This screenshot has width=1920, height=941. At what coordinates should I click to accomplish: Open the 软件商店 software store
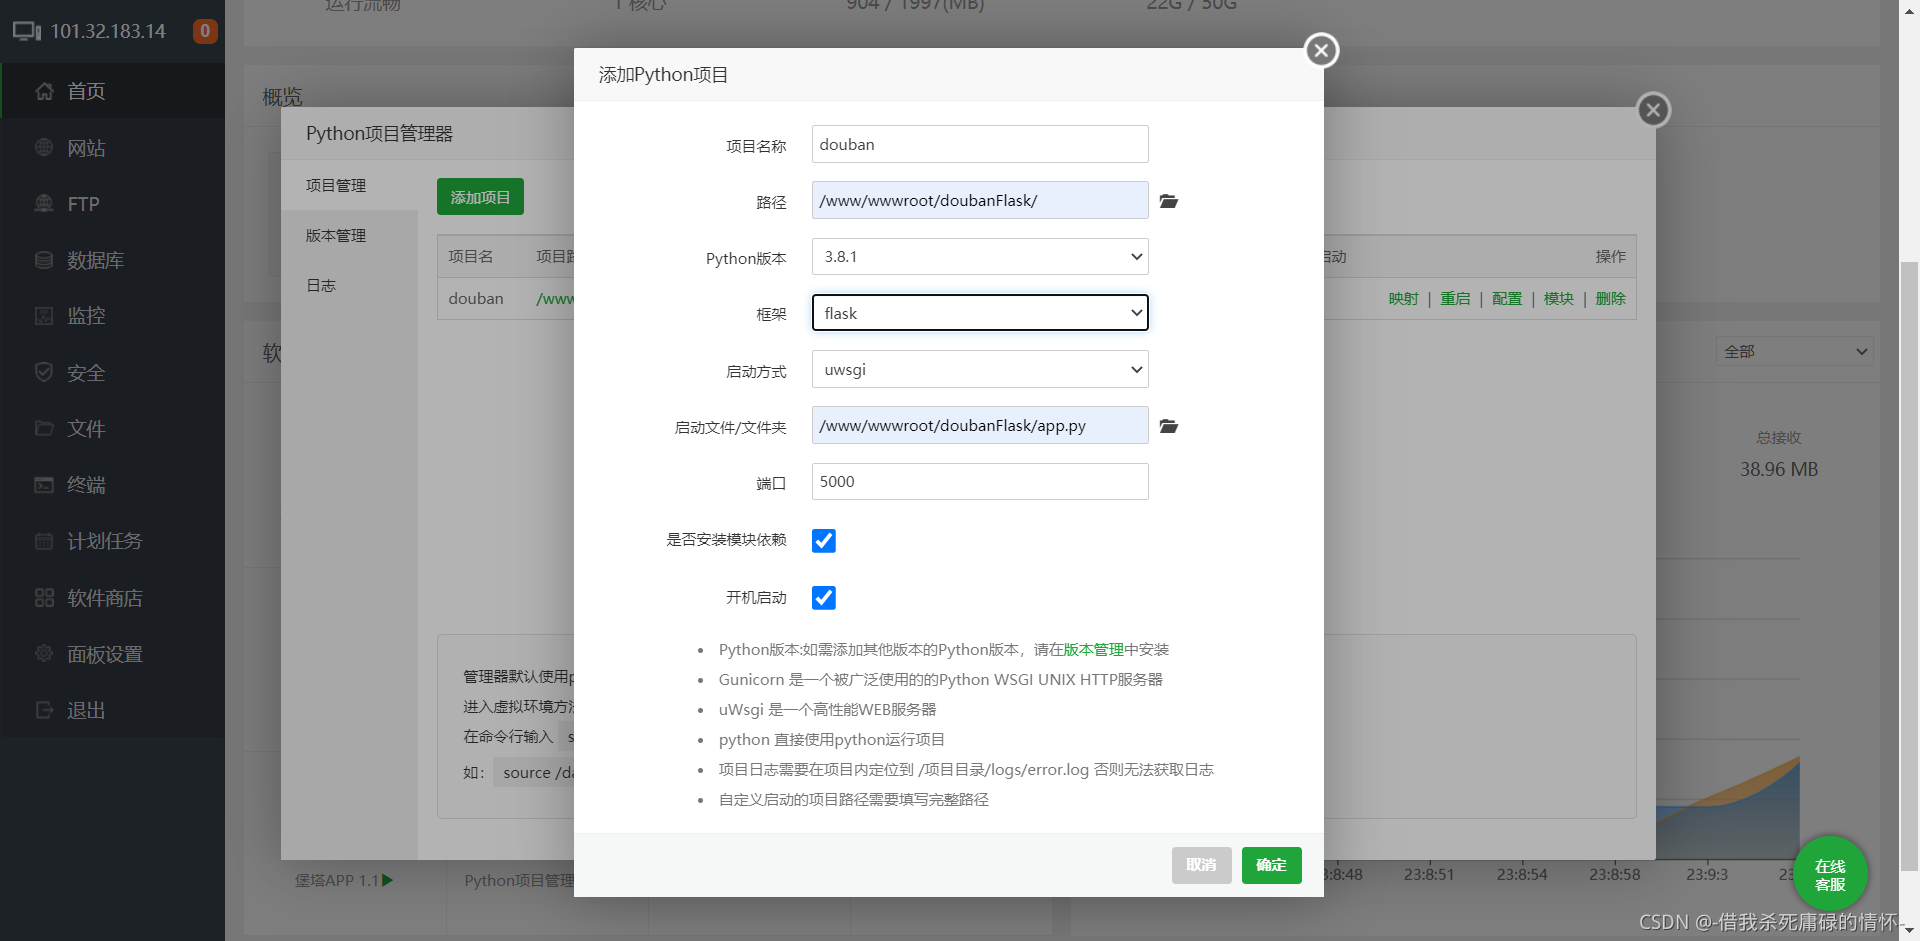pos(104,597)
